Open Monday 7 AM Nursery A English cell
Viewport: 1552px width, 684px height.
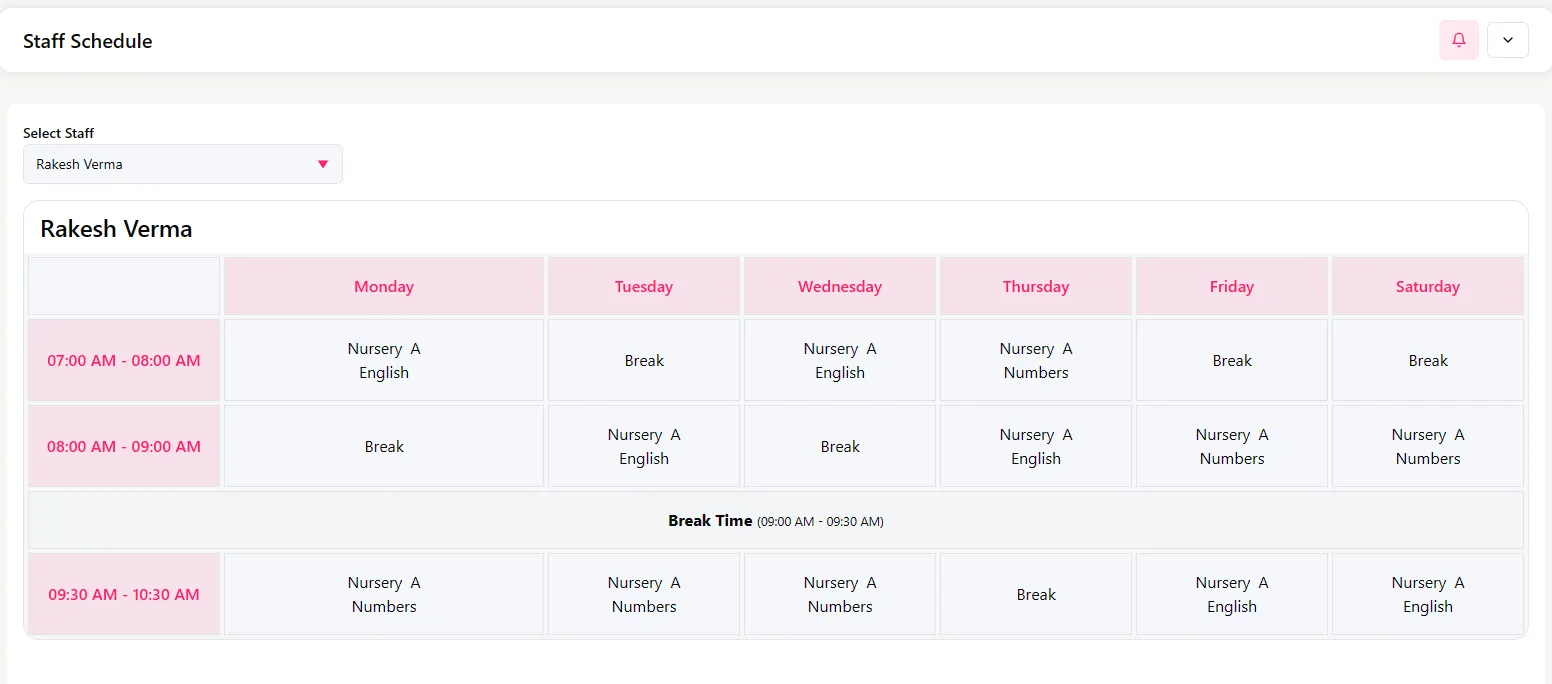(x=384, y=361)
